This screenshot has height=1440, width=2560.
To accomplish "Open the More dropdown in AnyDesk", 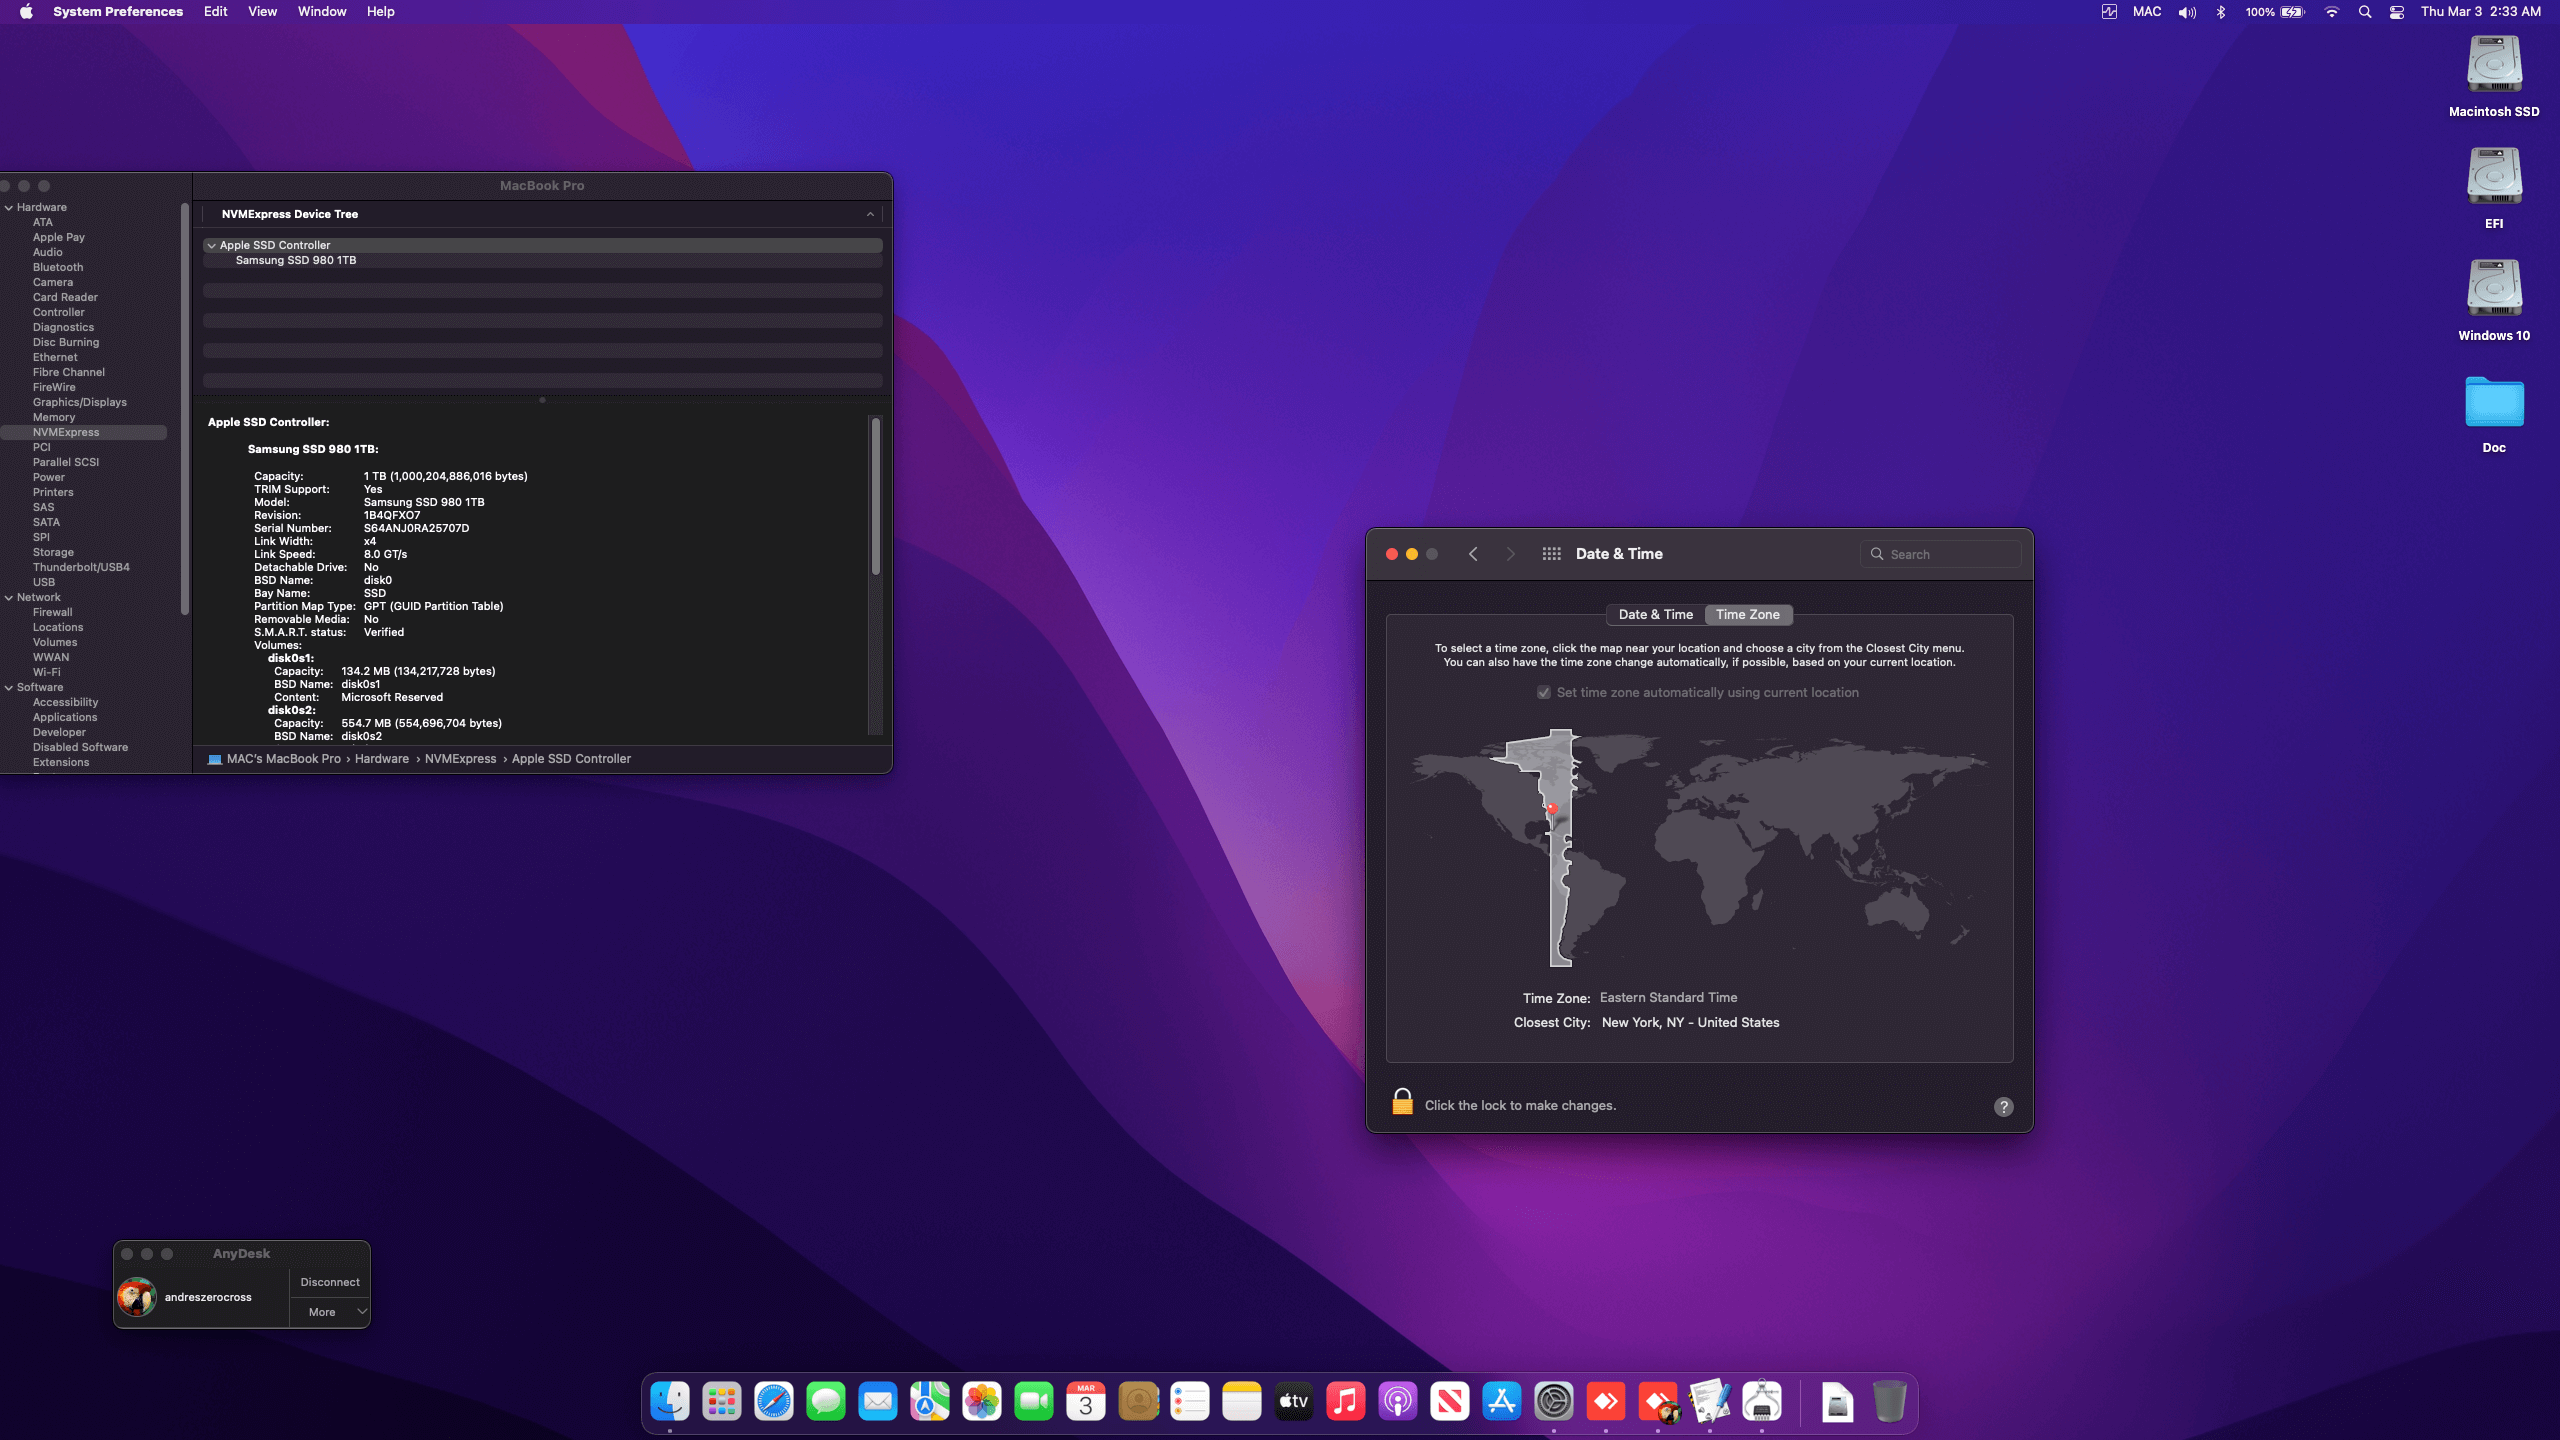I will [330, 1312].
